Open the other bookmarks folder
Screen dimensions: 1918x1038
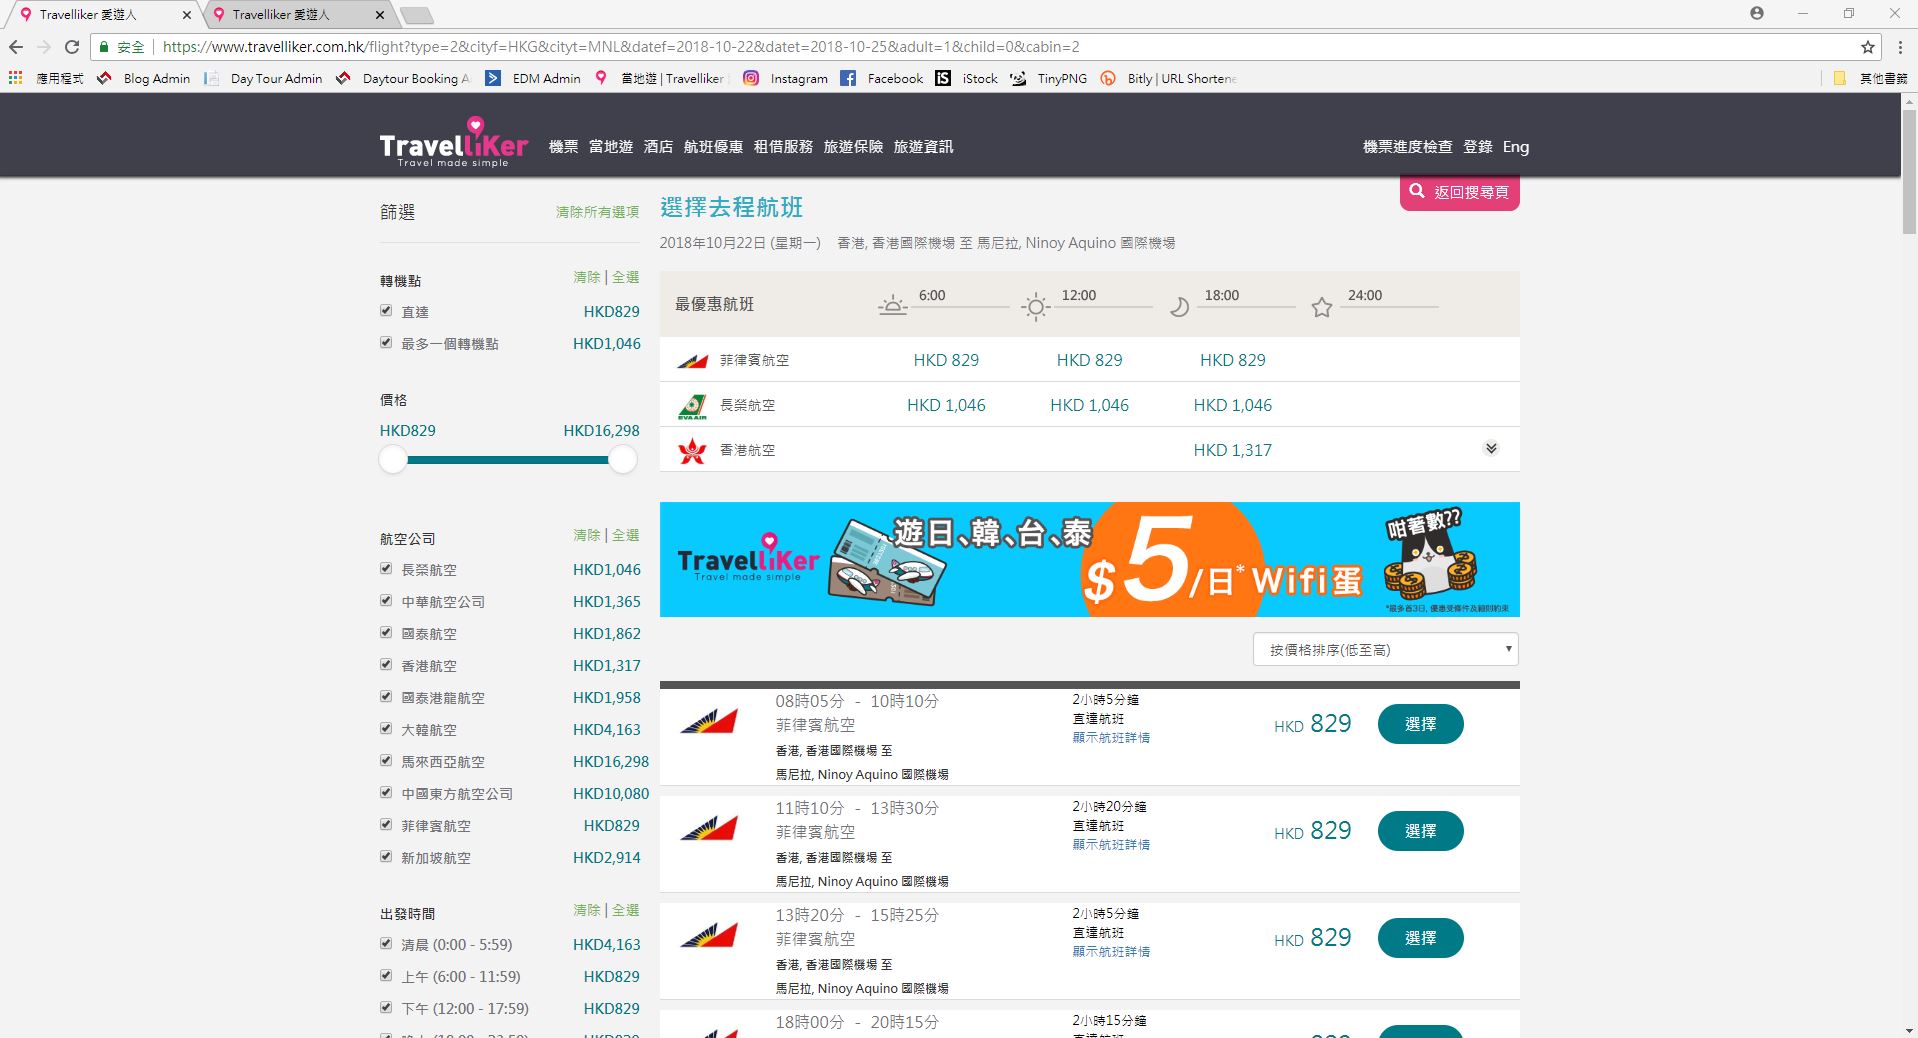click(x=1869, y=78)
